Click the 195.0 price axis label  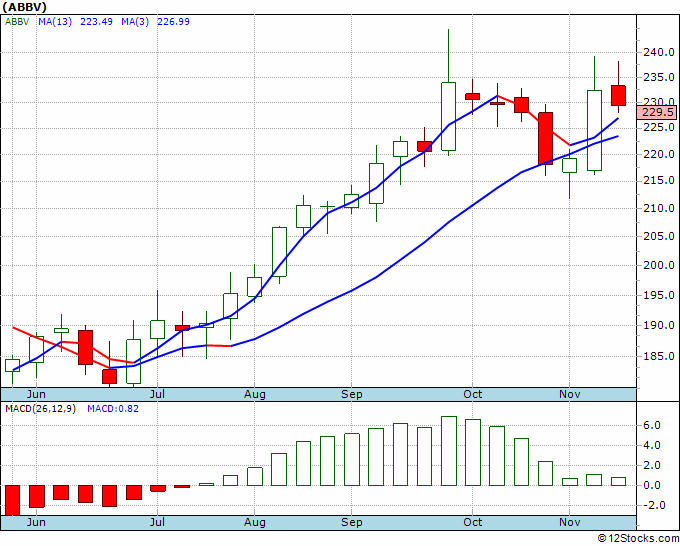pyautogui.click(x=658, y=295)
